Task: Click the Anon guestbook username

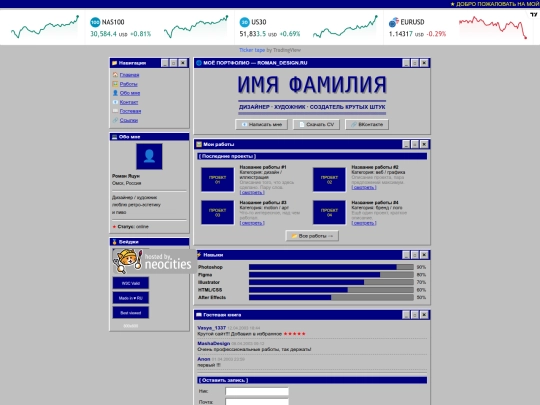Action: [204, 359]
